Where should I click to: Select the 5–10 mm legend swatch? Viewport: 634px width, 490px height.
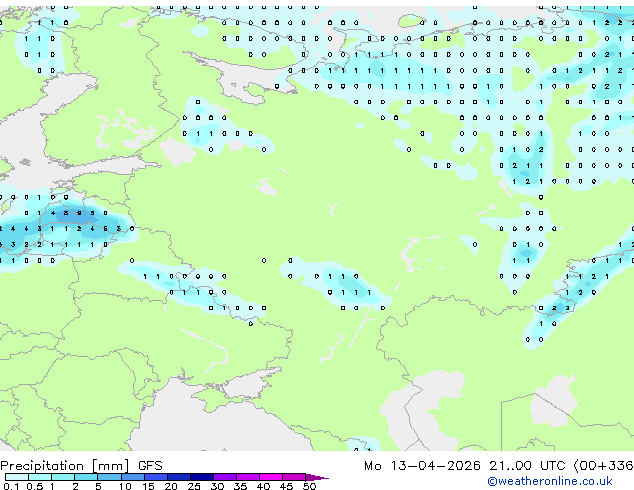[x=109, y=477]
